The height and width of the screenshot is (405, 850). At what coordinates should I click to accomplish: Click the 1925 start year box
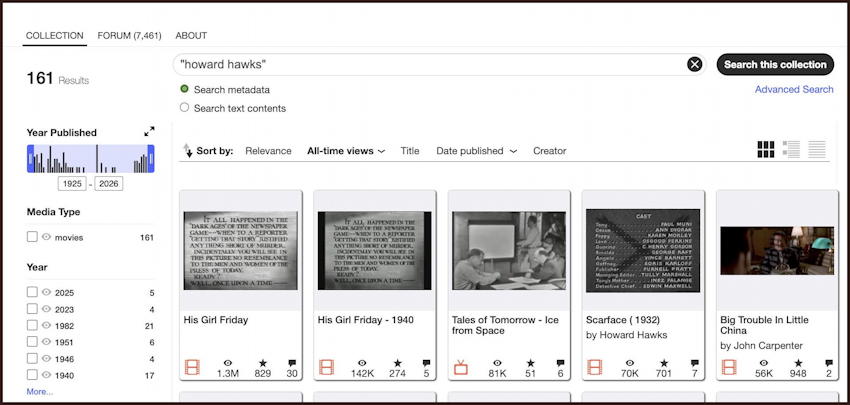[x=72, y=184]
